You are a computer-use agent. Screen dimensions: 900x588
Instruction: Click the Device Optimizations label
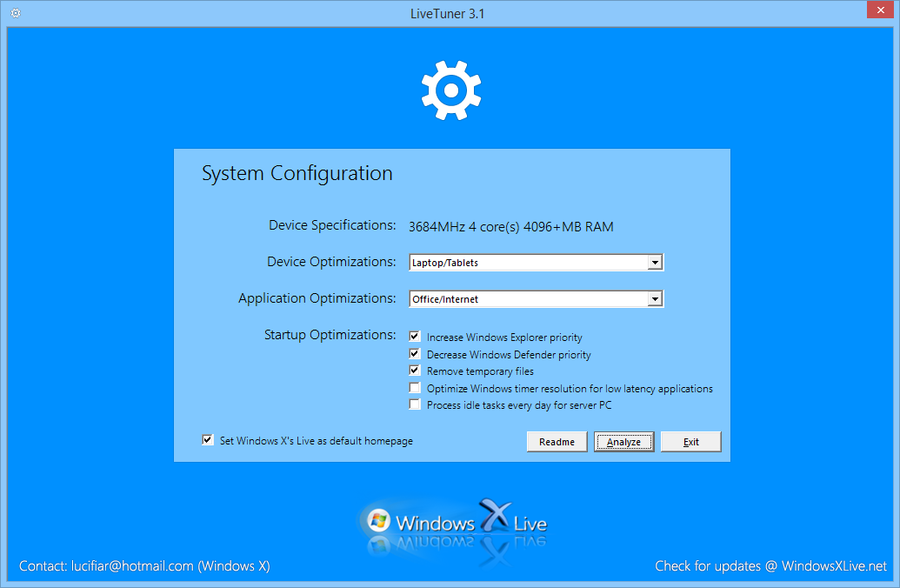331,262
